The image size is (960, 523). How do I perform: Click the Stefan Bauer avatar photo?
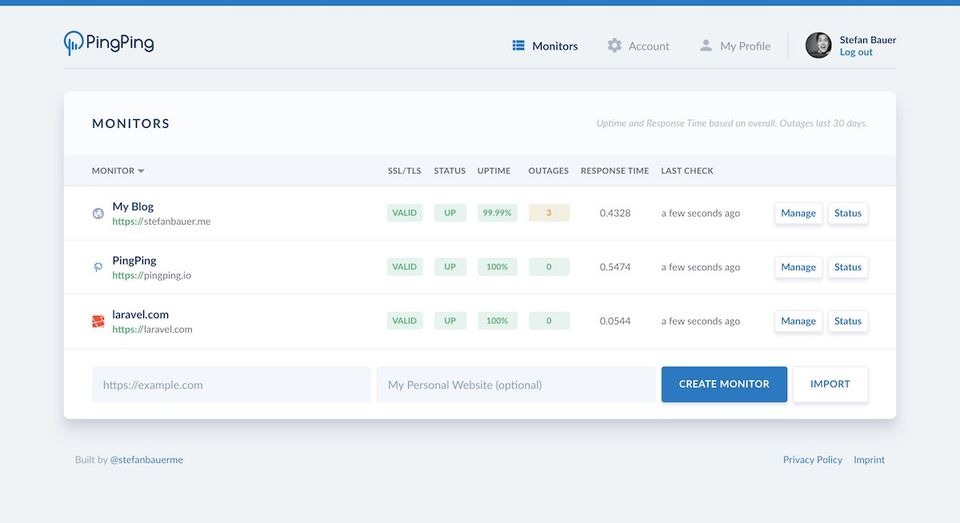tap(819, 45)
